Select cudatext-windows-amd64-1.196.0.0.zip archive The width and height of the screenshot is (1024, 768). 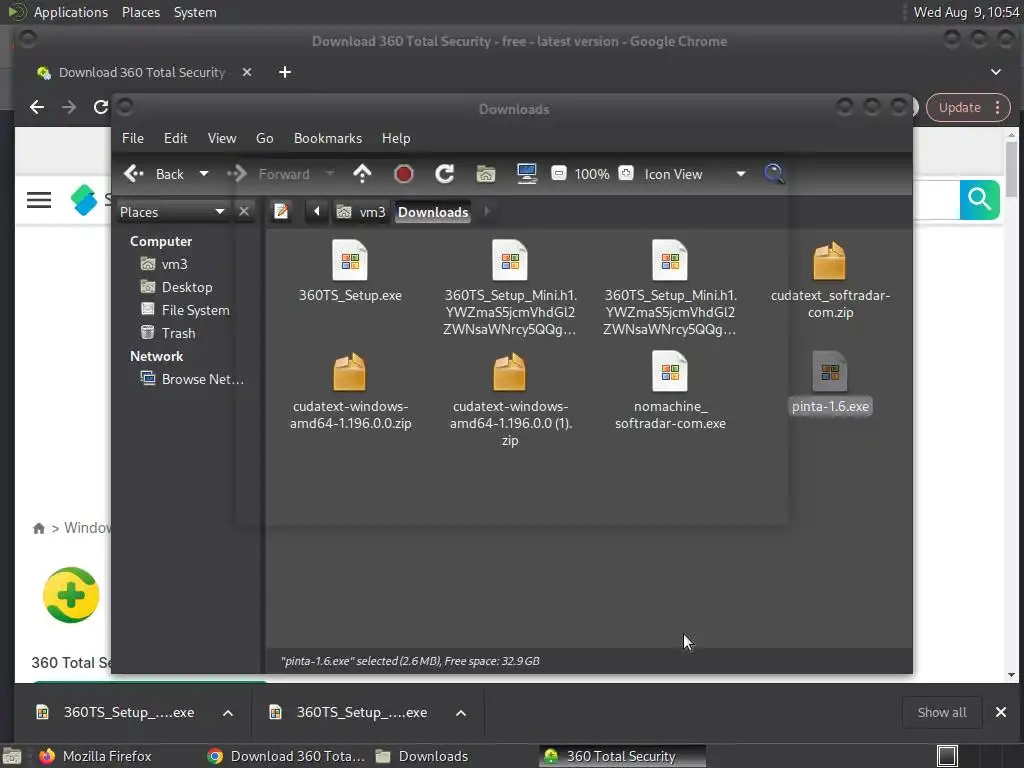click(350, 391)
